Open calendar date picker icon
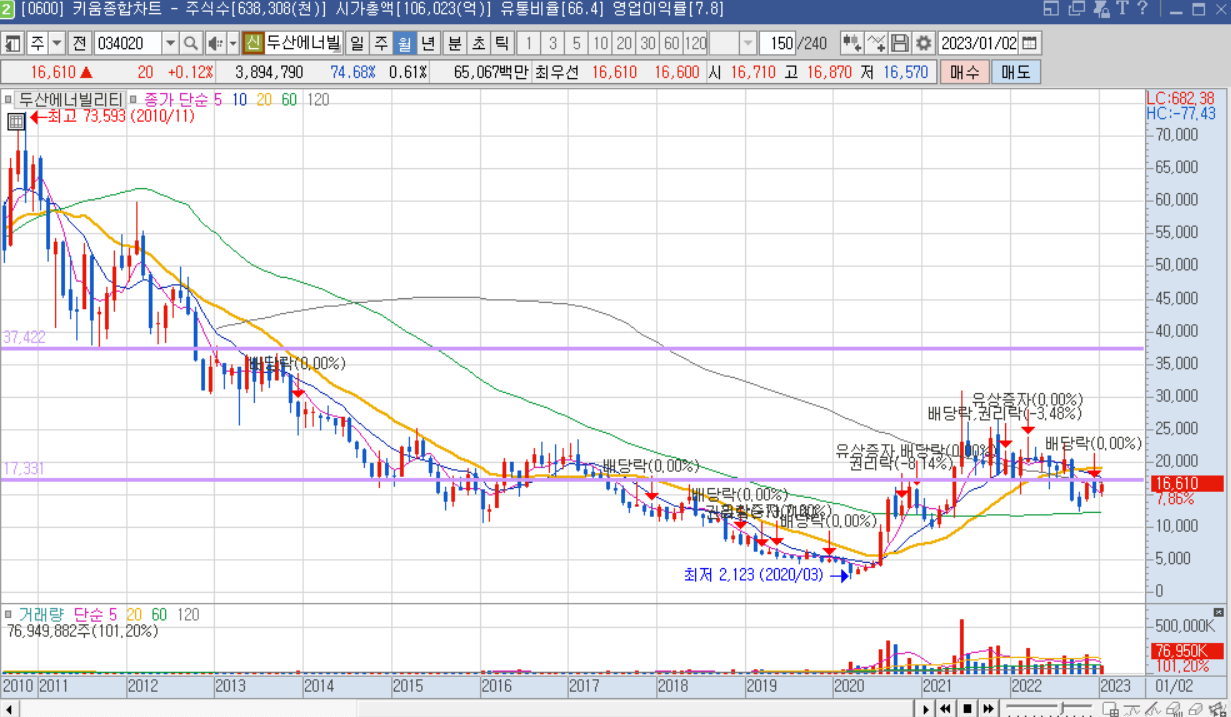1231x717 pixels. (1030, 43)
